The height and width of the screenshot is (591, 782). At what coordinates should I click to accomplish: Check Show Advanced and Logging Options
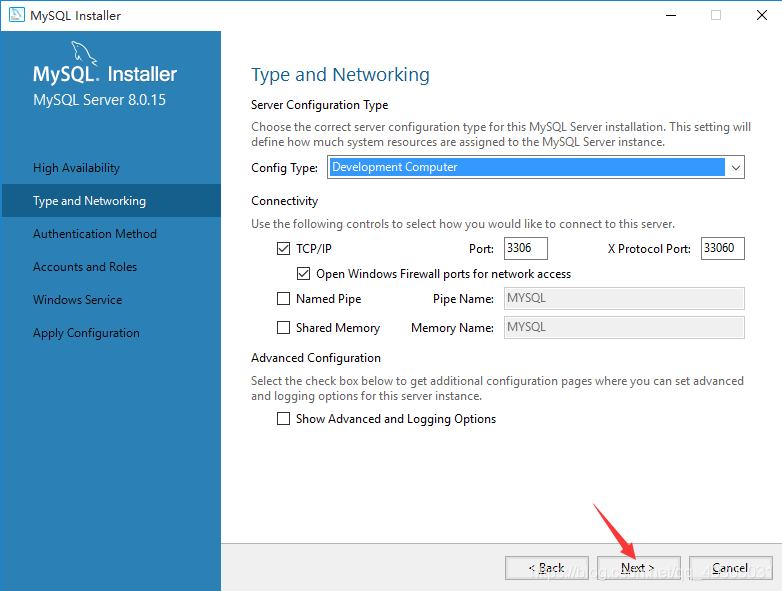pos(283,418)
